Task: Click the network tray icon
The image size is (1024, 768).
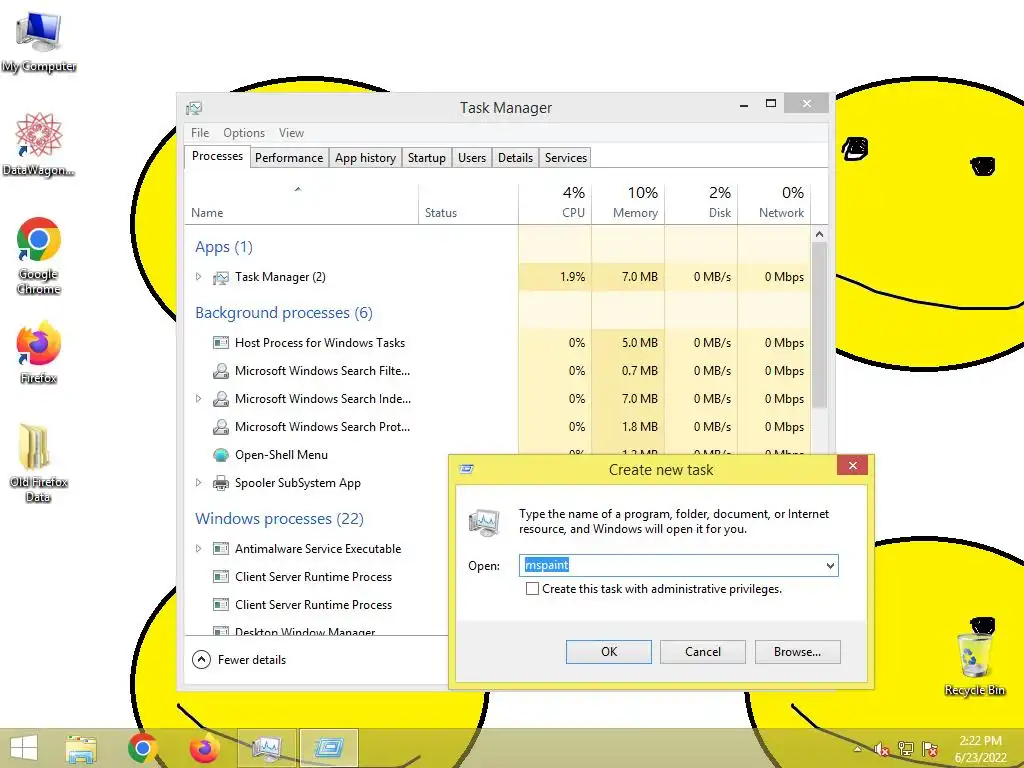Action: 905,748
